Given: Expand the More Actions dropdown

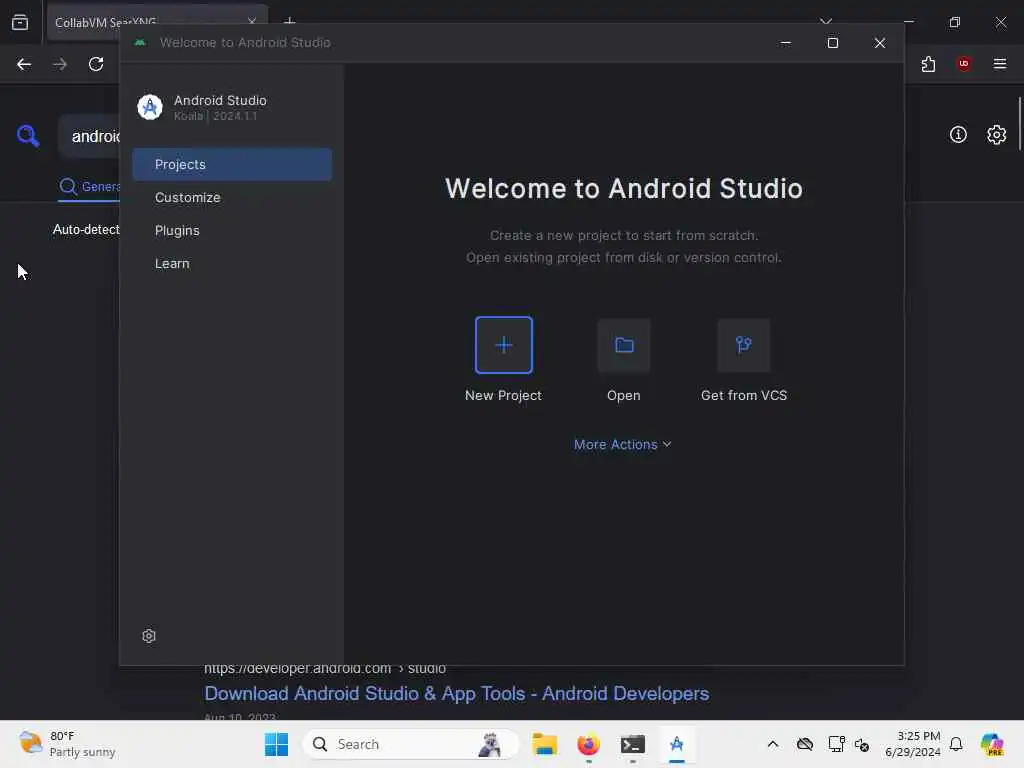Looking at the screenshot, I should [622, 445].
